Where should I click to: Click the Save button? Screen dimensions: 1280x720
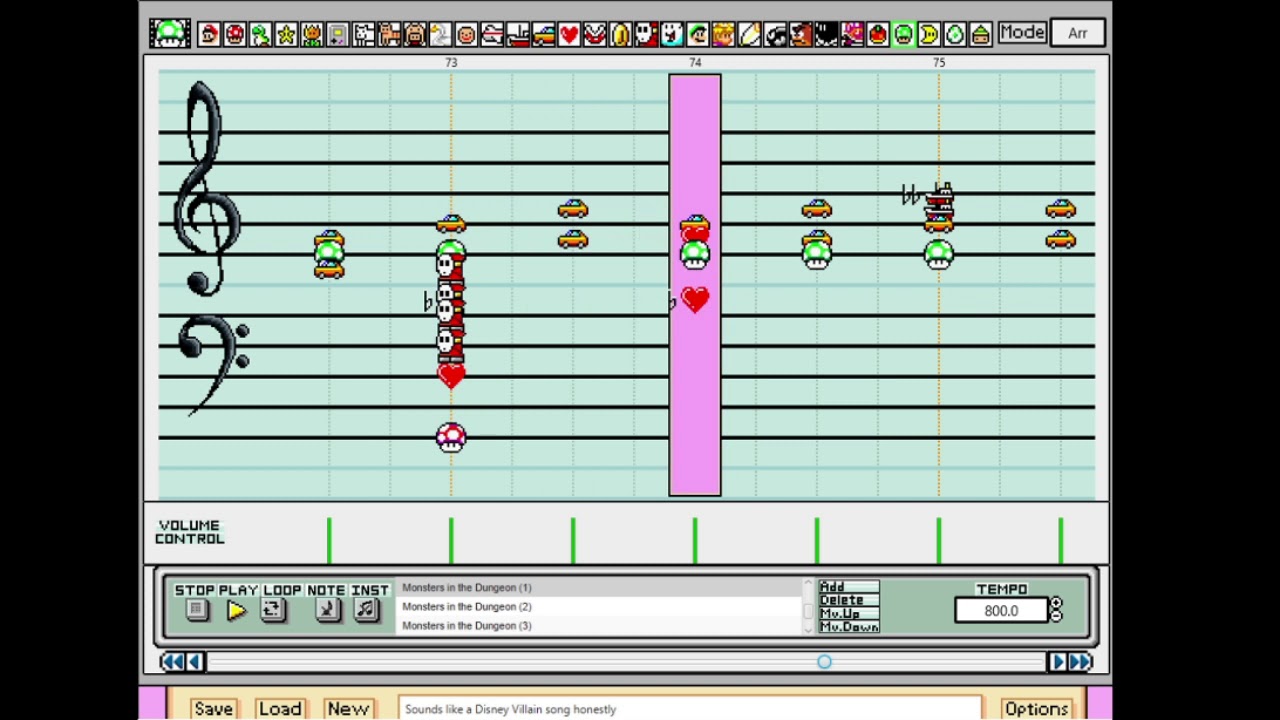coord(213,708)
